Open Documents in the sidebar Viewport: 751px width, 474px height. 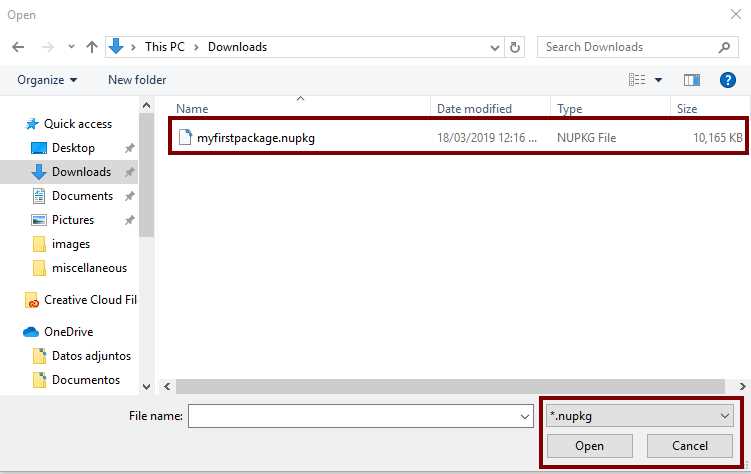pos(82,196)
